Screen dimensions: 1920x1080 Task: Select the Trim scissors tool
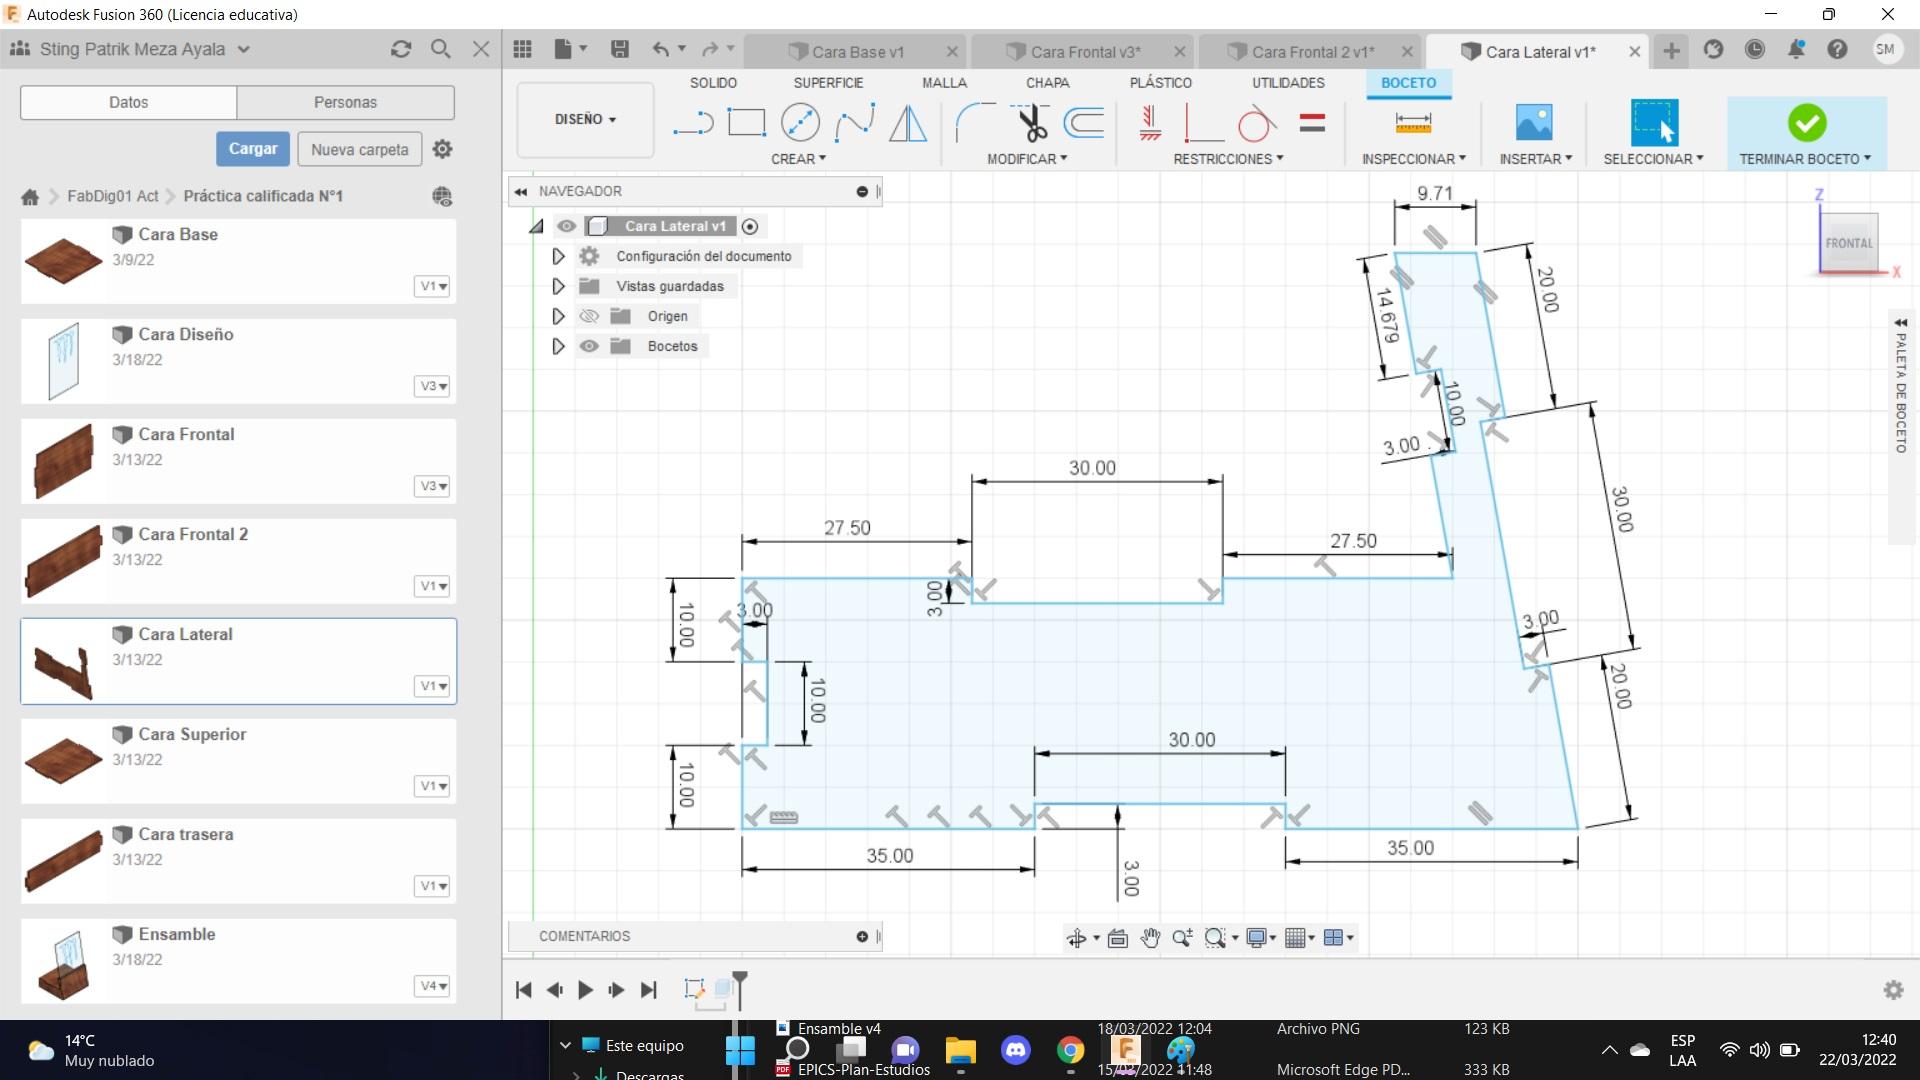1031,123
